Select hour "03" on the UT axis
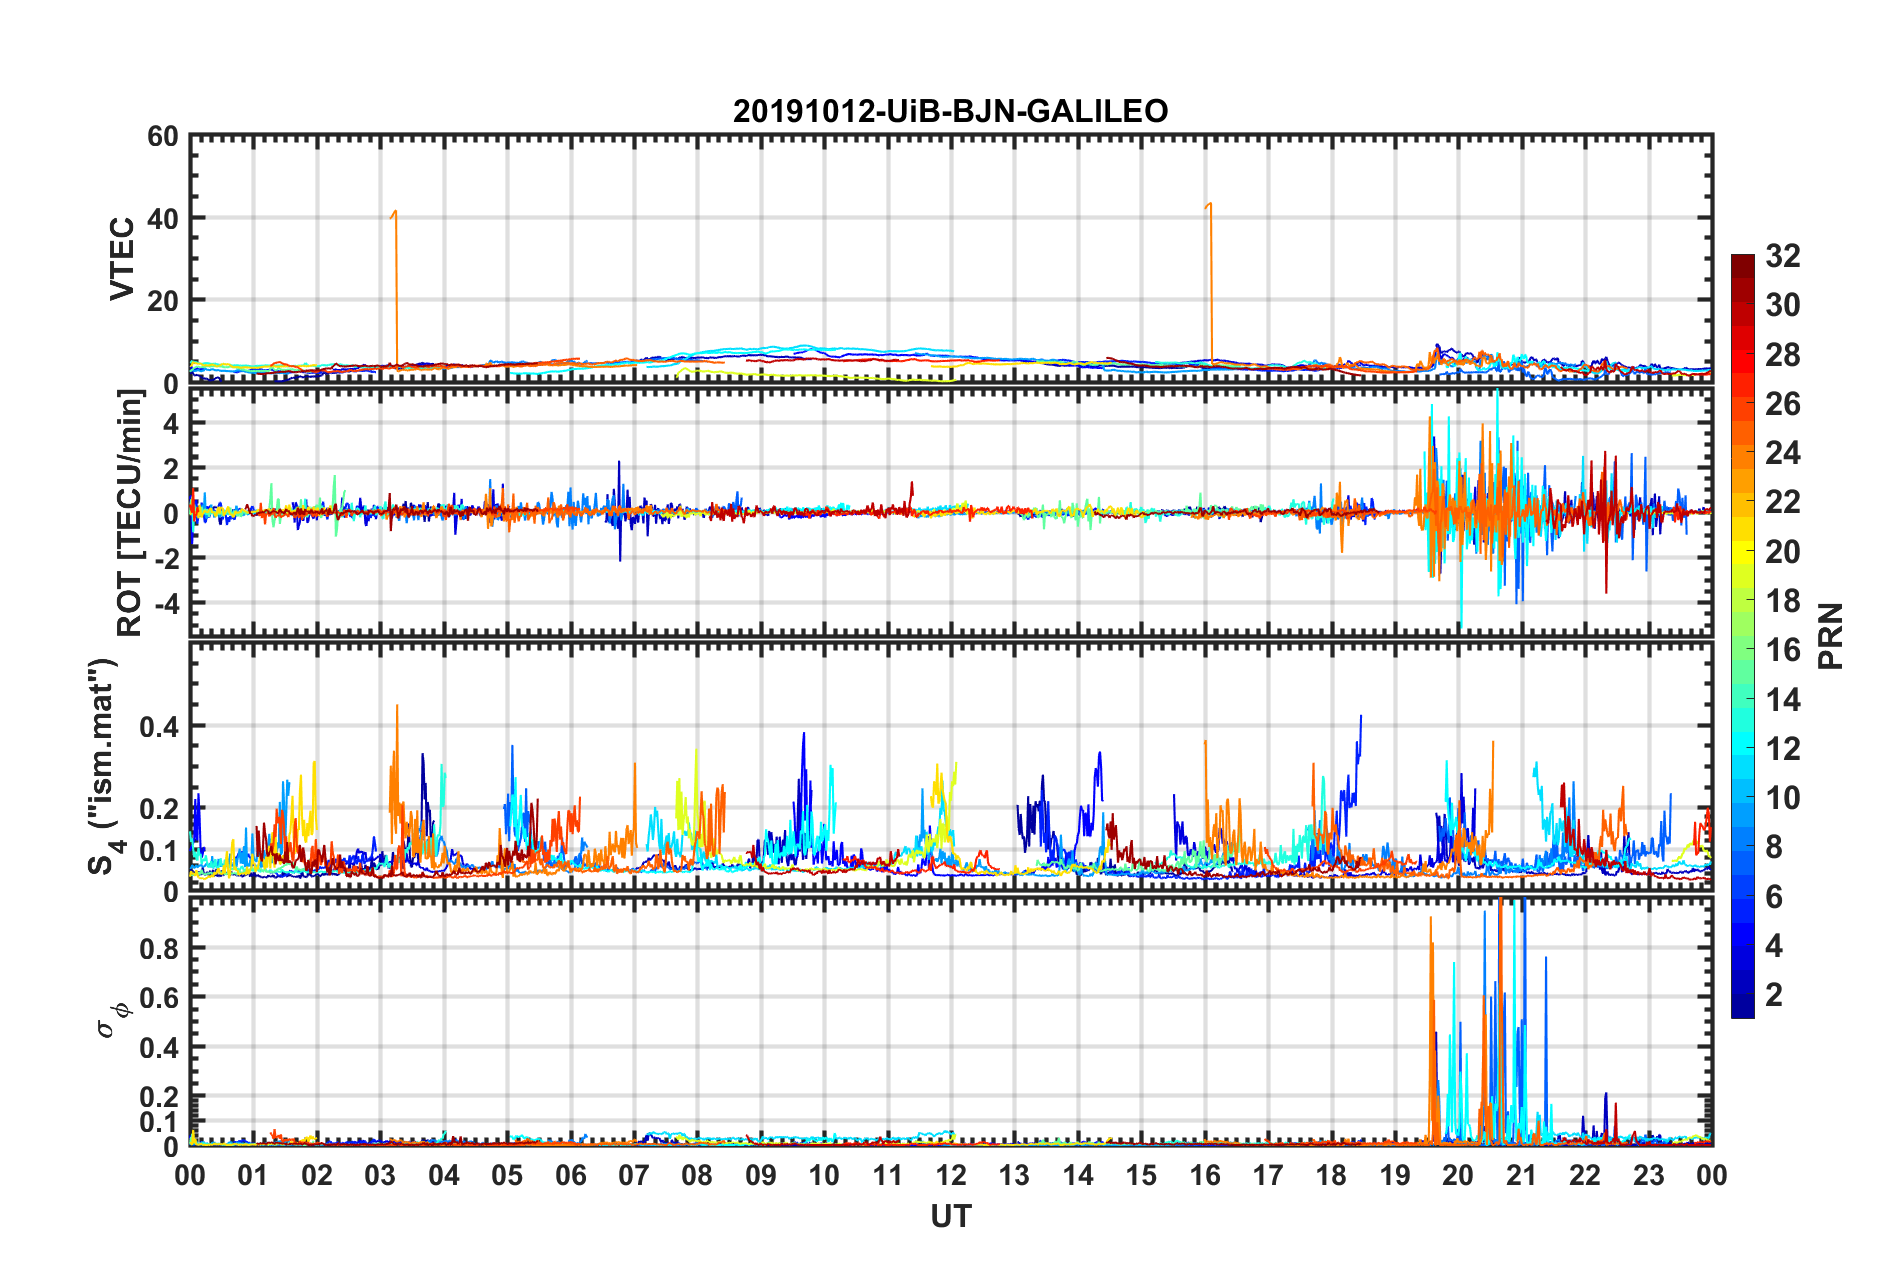 coord(380,1175)
